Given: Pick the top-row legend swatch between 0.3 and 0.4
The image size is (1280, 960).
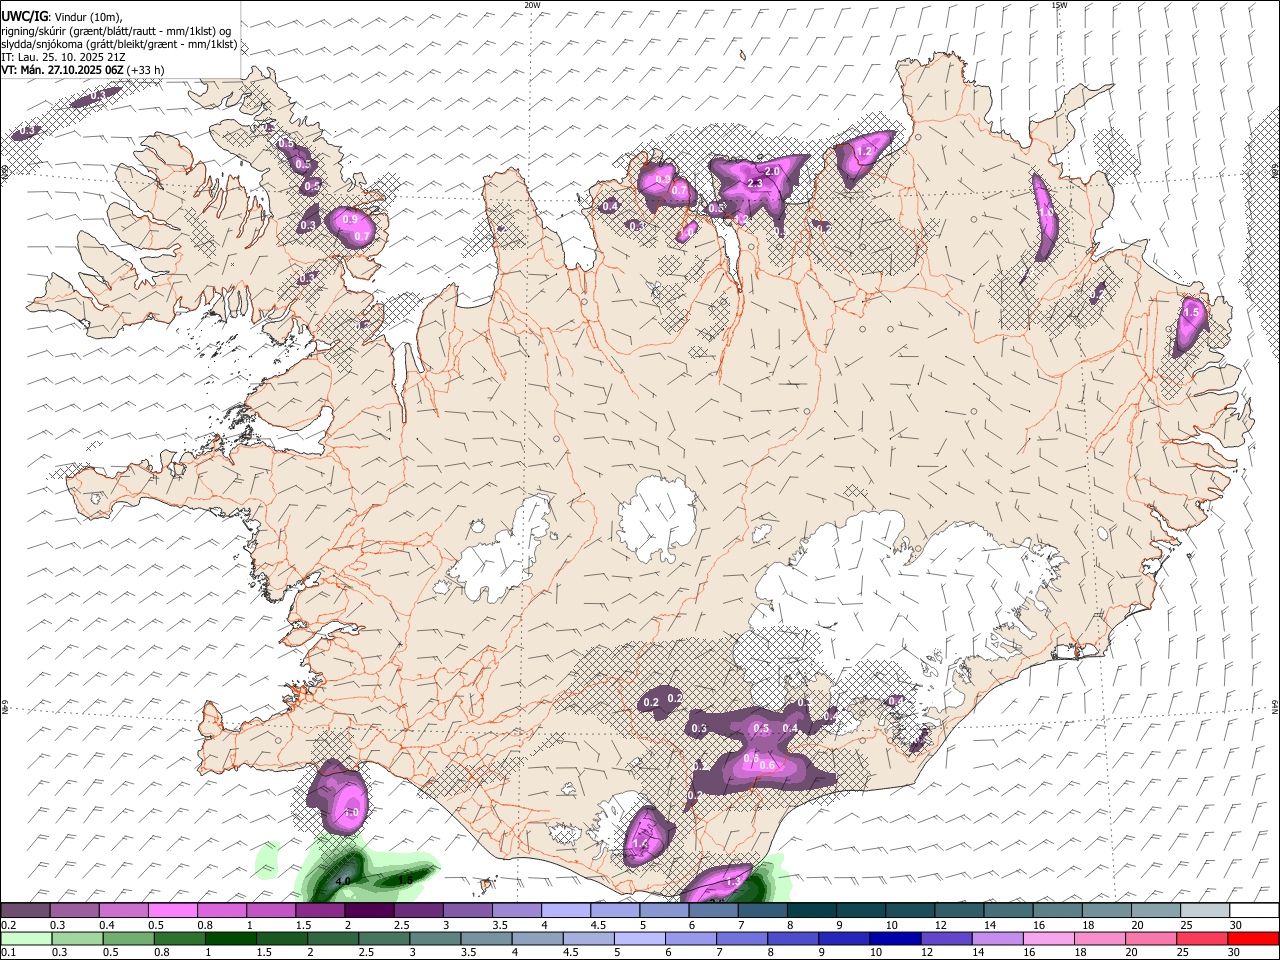Looking at the screenshot, I should tap(75, 910).
